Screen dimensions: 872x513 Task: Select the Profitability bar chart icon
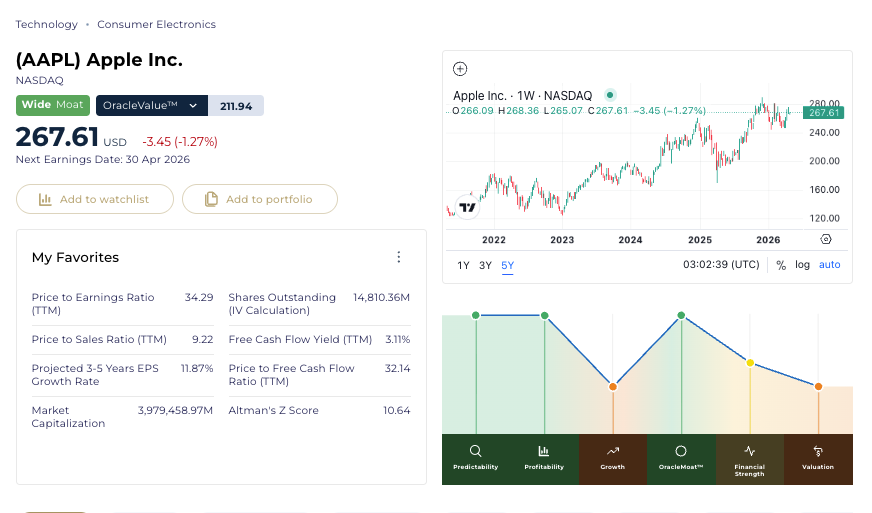coord(544,451)
